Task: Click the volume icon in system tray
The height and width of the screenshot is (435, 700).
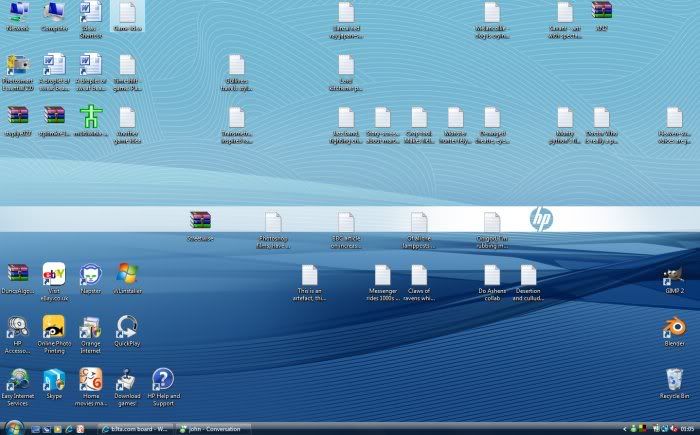Action: 674,429
